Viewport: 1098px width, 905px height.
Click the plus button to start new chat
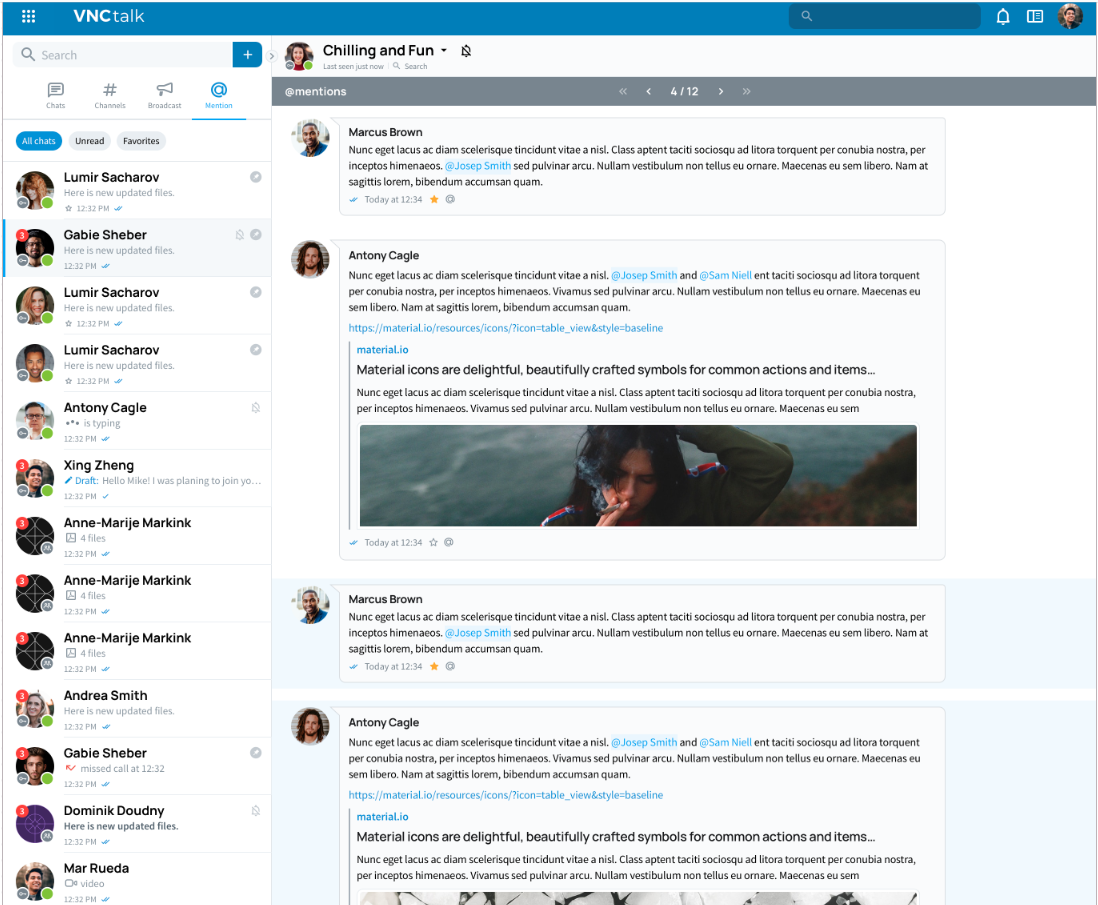247,55
